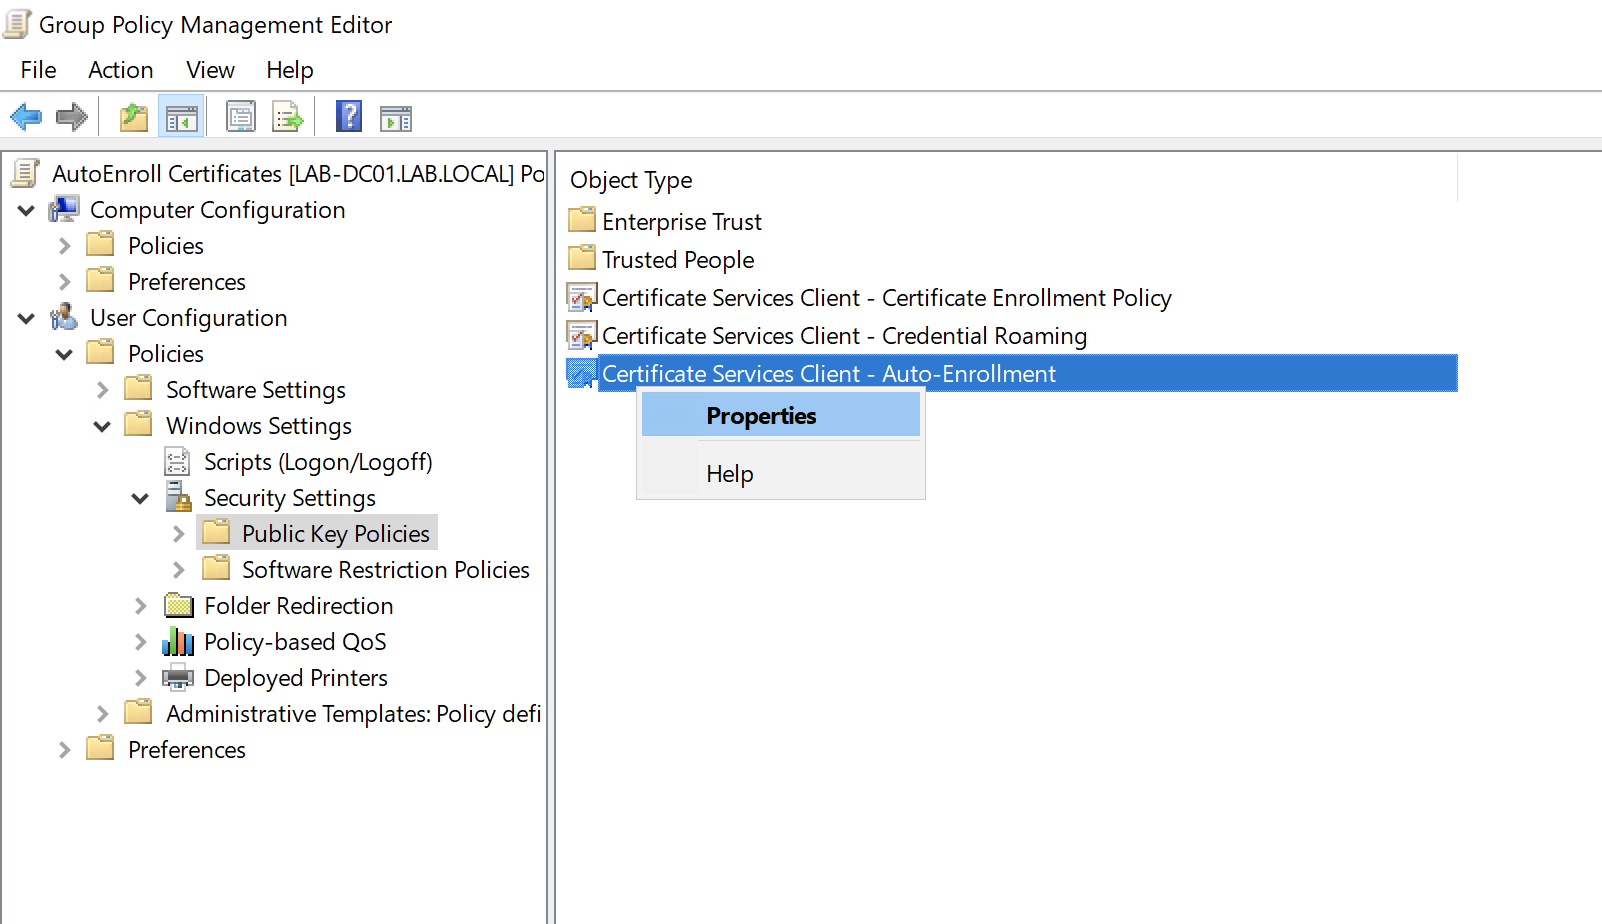Expand the Software Restriction Policies node

pyautogui.click(x=179, y=570)
